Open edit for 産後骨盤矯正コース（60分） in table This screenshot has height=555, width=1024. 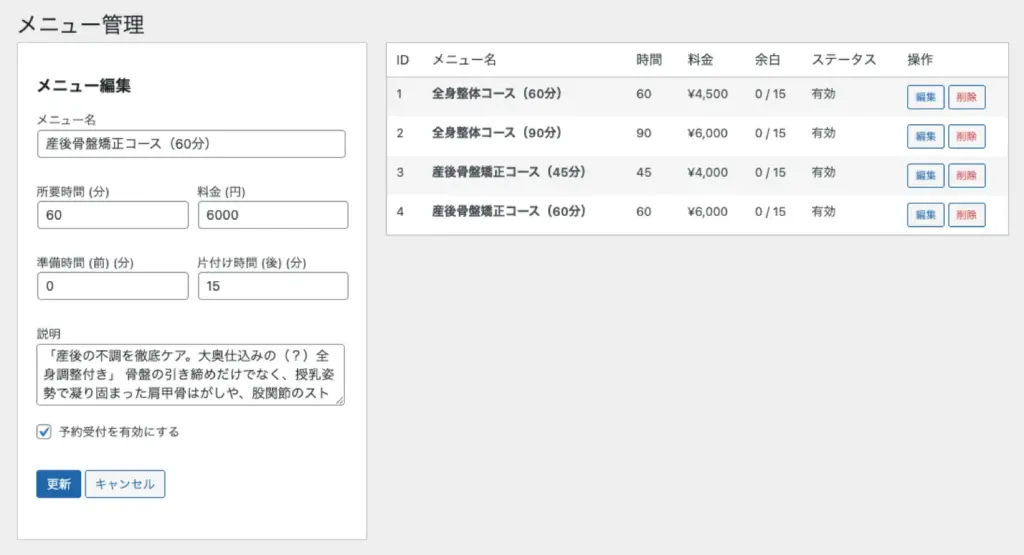click(x=925, y=214)
